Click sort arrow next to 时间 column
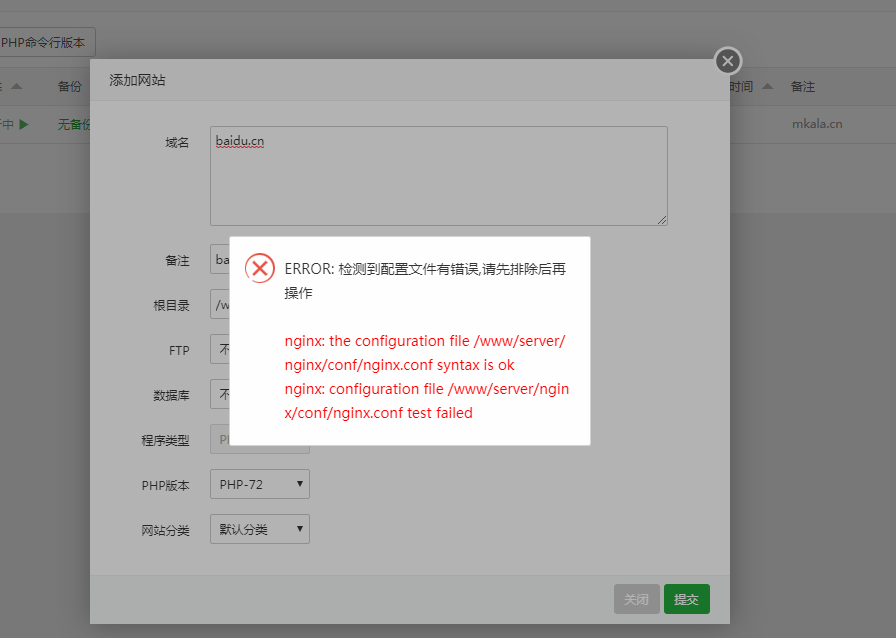Image resolution: width=896 pixels, height=638 pixels. tap(767, 86)
